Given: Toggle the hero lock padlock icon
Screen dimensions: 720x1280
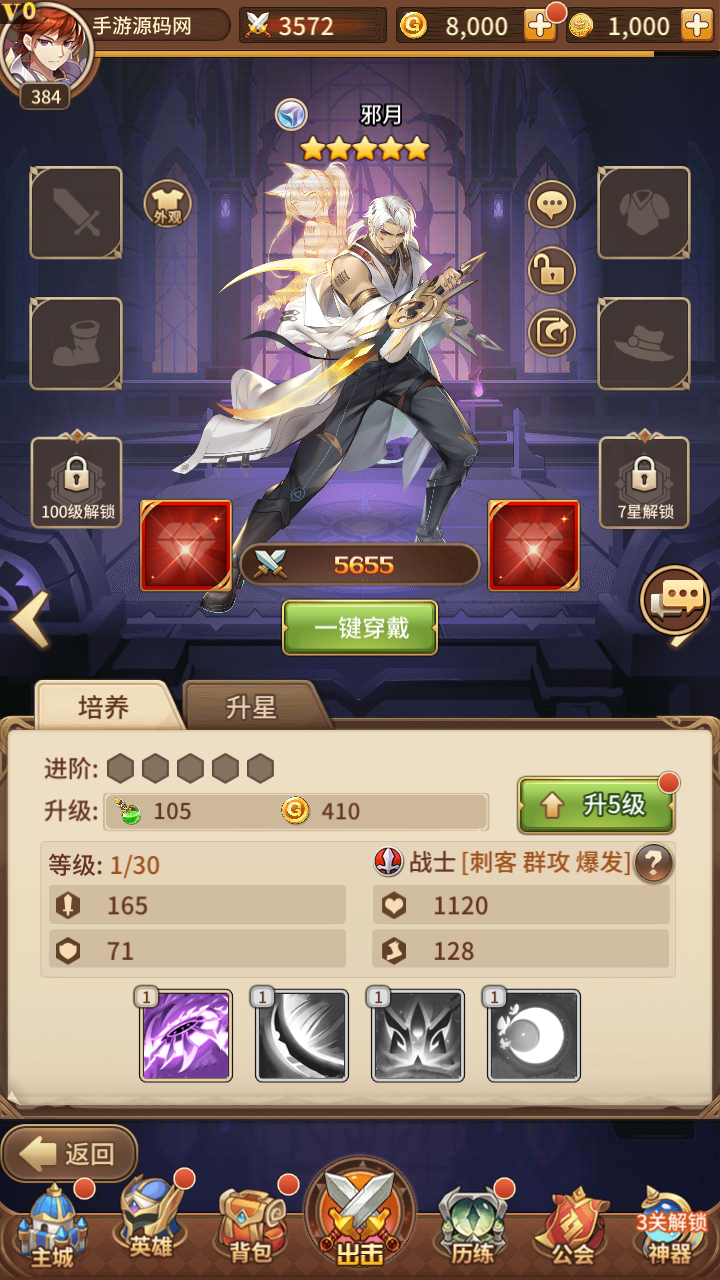Looking at the screenshot, I should click(552, 269).
